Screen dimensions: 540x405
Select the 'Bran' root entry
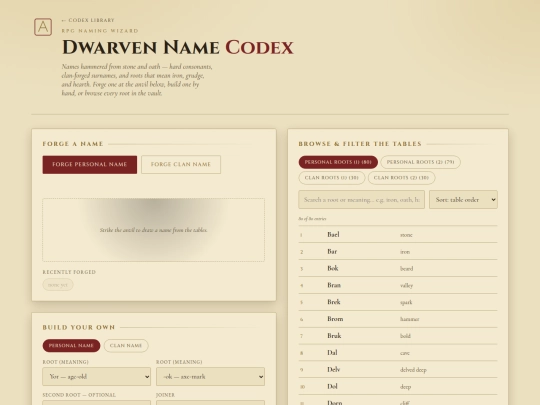tap(334, 285)
